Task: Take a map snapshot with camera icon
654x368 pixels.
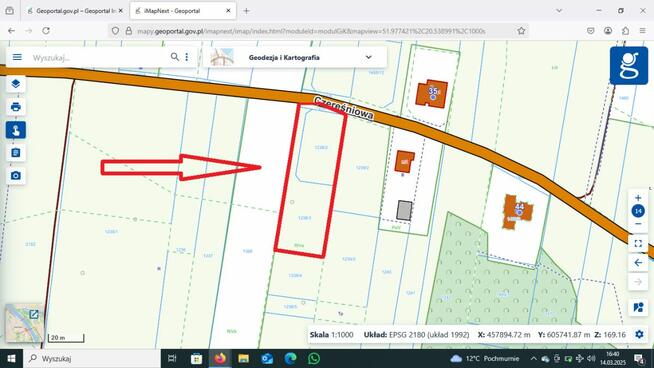Action: 16,176
